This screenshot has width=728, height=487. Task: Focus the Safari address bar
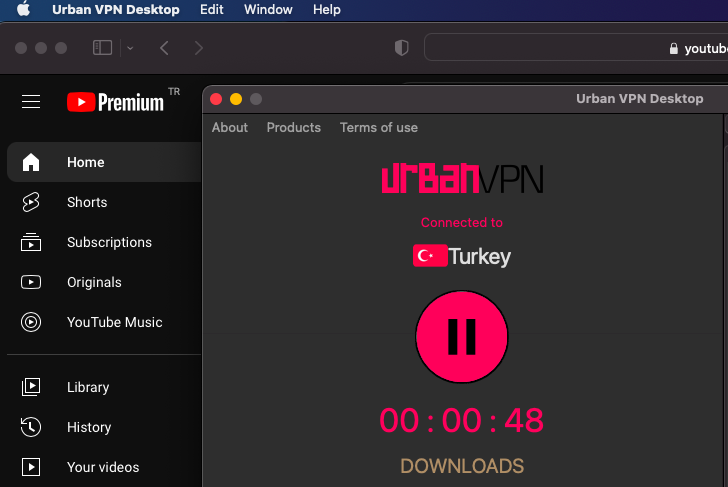576,48
